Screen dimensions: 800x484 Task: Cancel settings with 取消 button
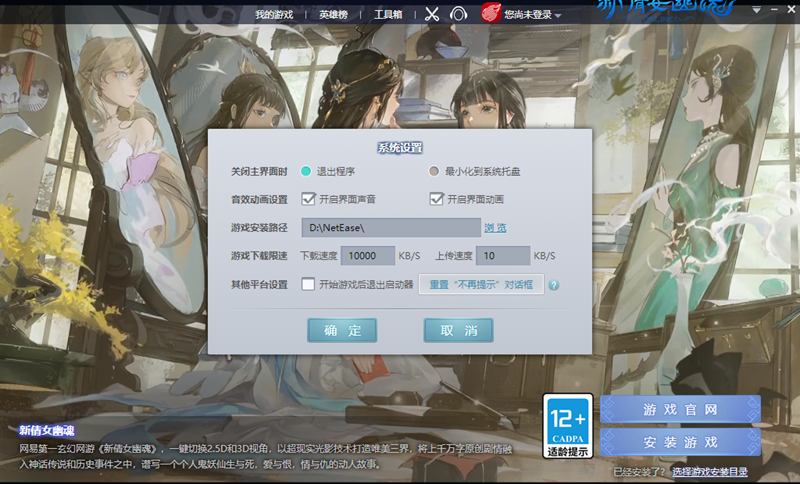[458, 330]
